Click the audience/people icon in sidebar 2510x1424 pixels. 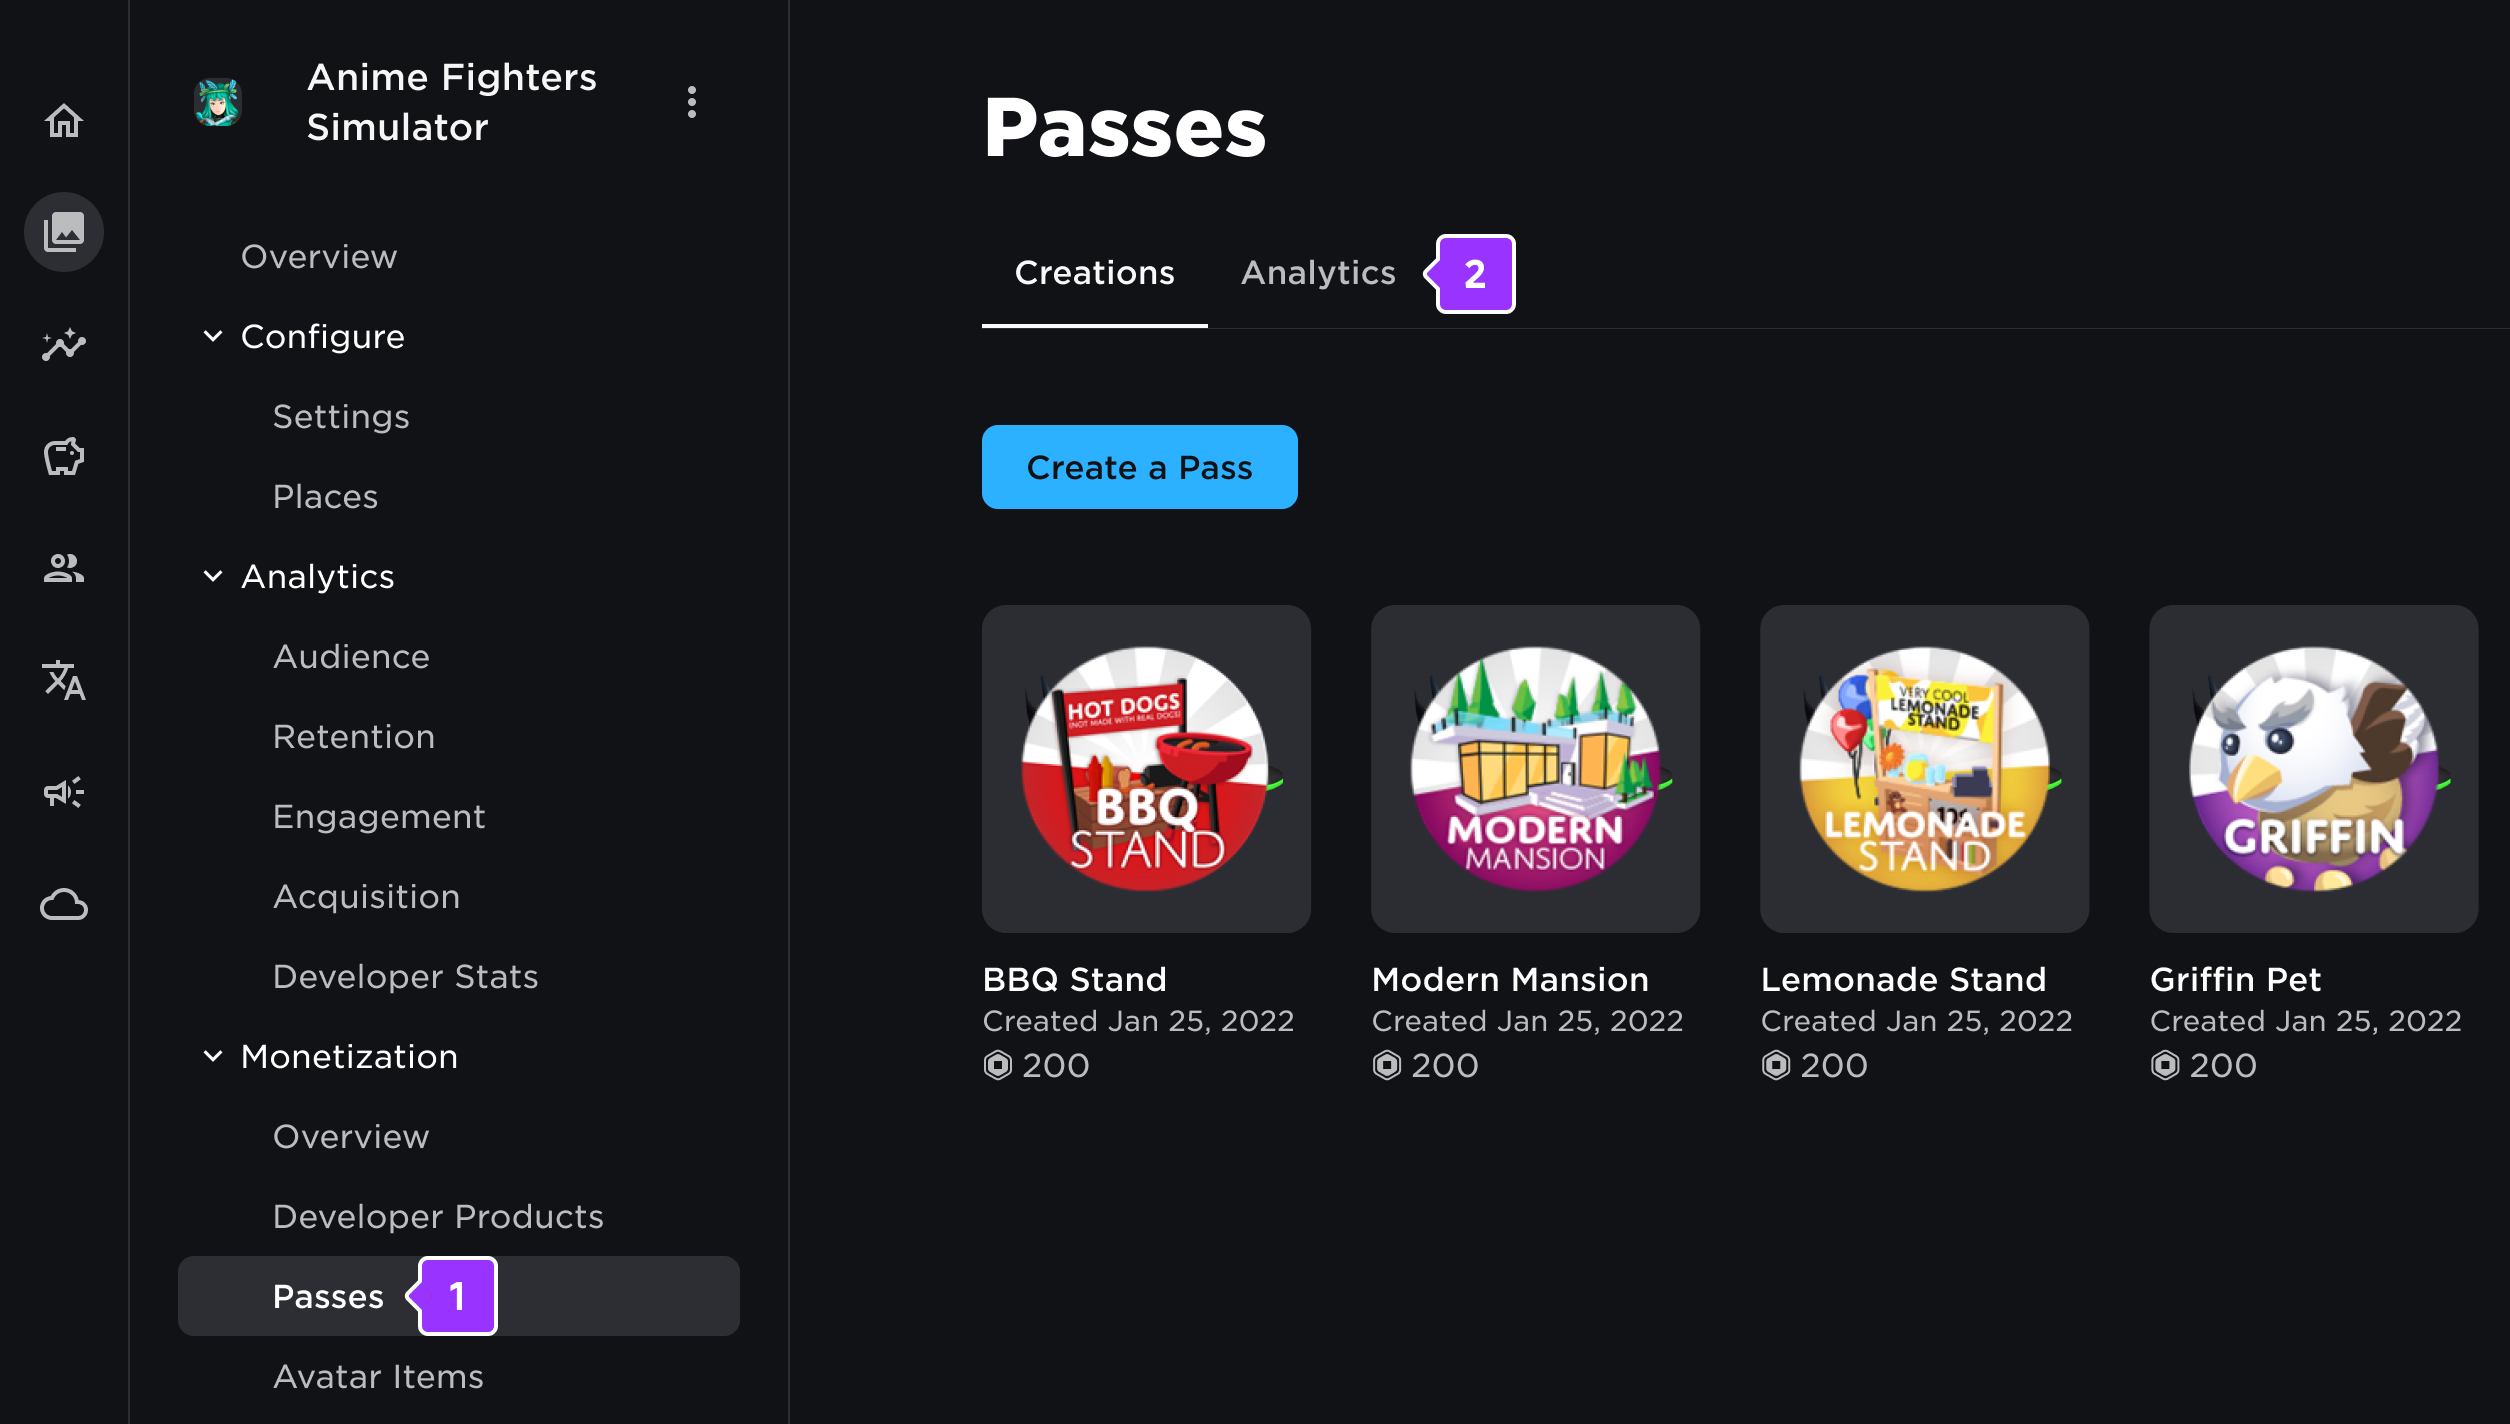pyautogui.click(x=64, y=567)
